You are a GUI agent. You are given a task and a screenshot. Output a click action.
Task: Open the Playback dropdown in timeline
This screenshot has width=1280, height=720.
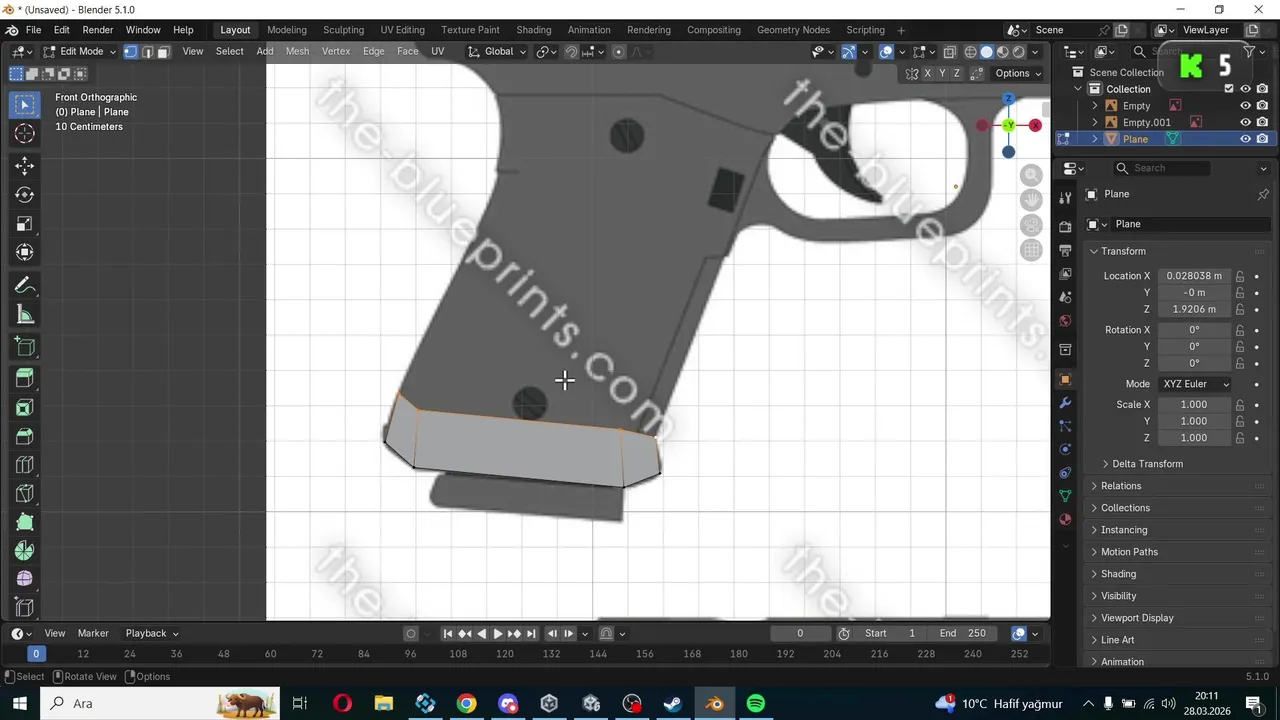pyautogui.click(x=152, y=633)
